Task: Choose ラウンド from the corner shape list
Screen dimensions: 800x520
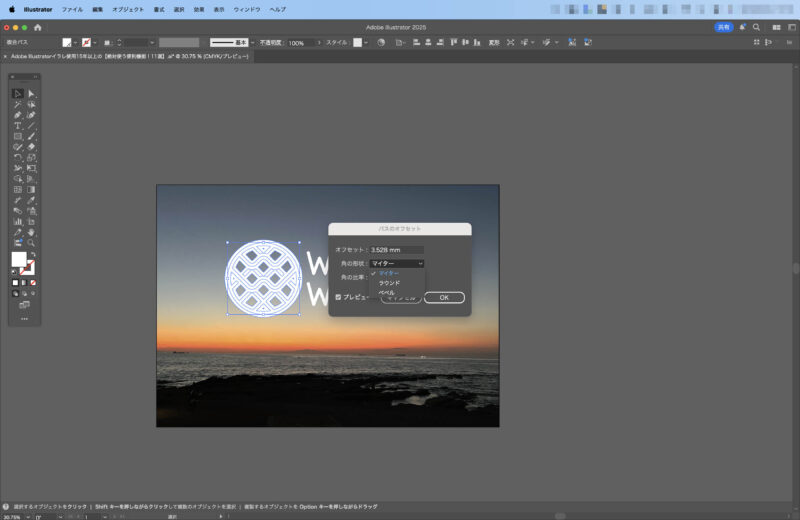Action: (389, 283)
